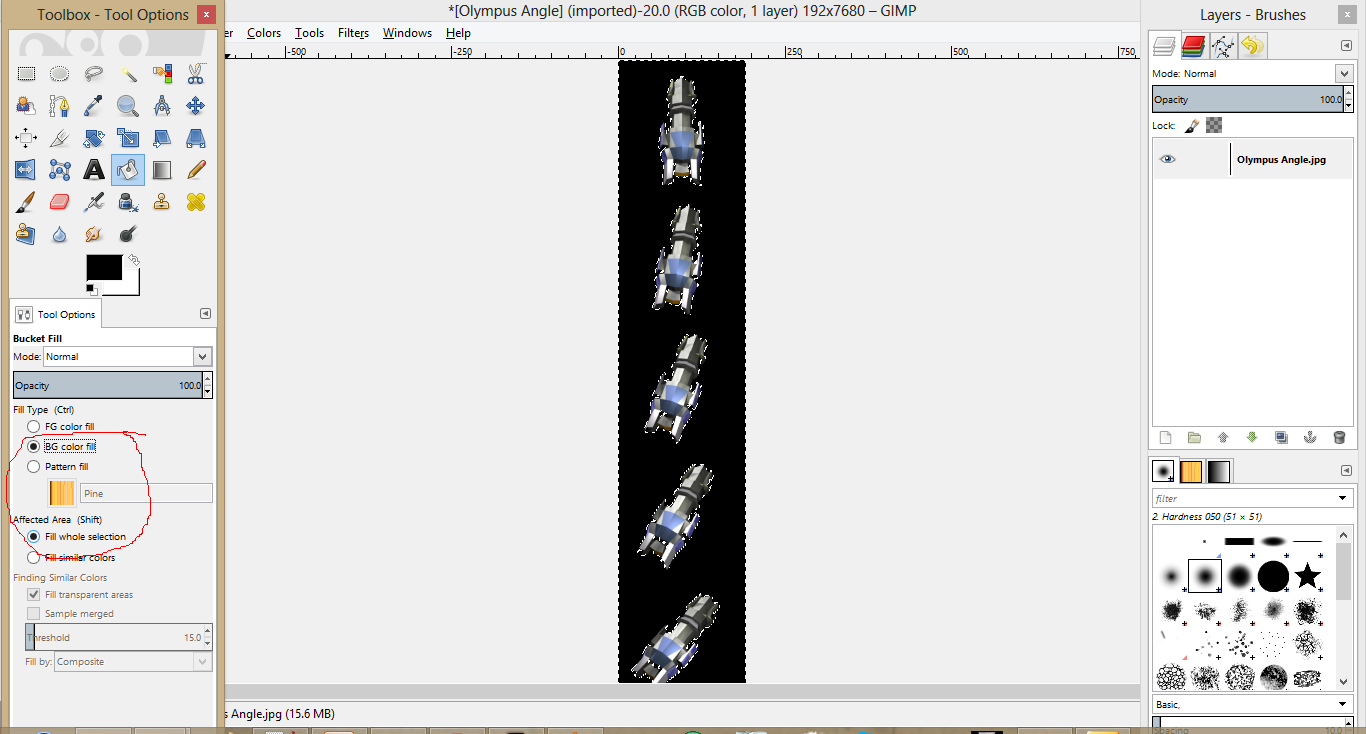Create a new layer button
Viewport: 1366px width, 734px height.
tap(1165, 437)
